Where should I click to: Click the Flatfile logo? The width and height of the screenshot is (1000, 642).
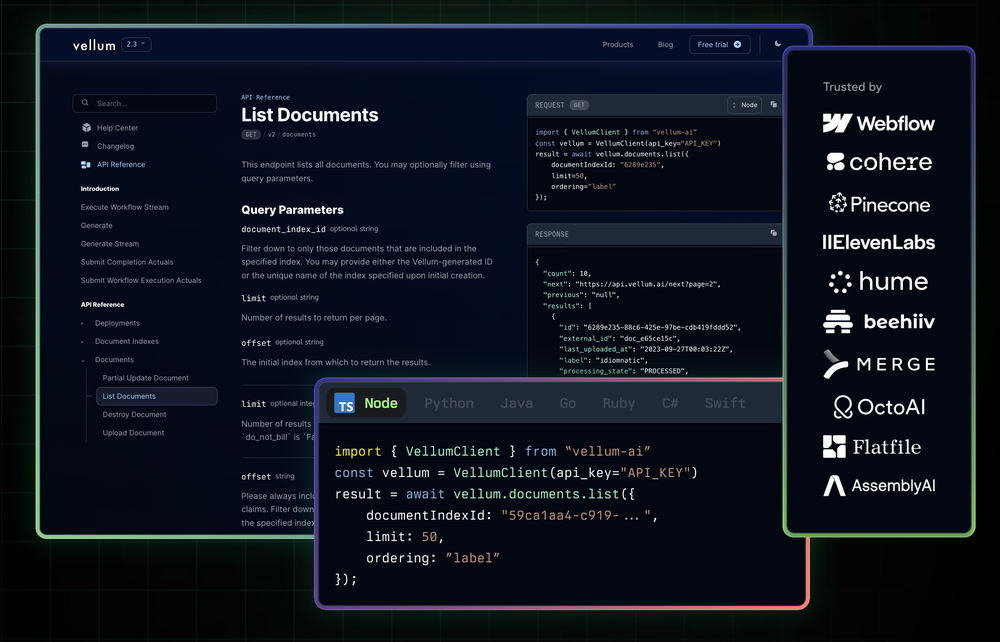pyautogui.click(x=872, y=447)
